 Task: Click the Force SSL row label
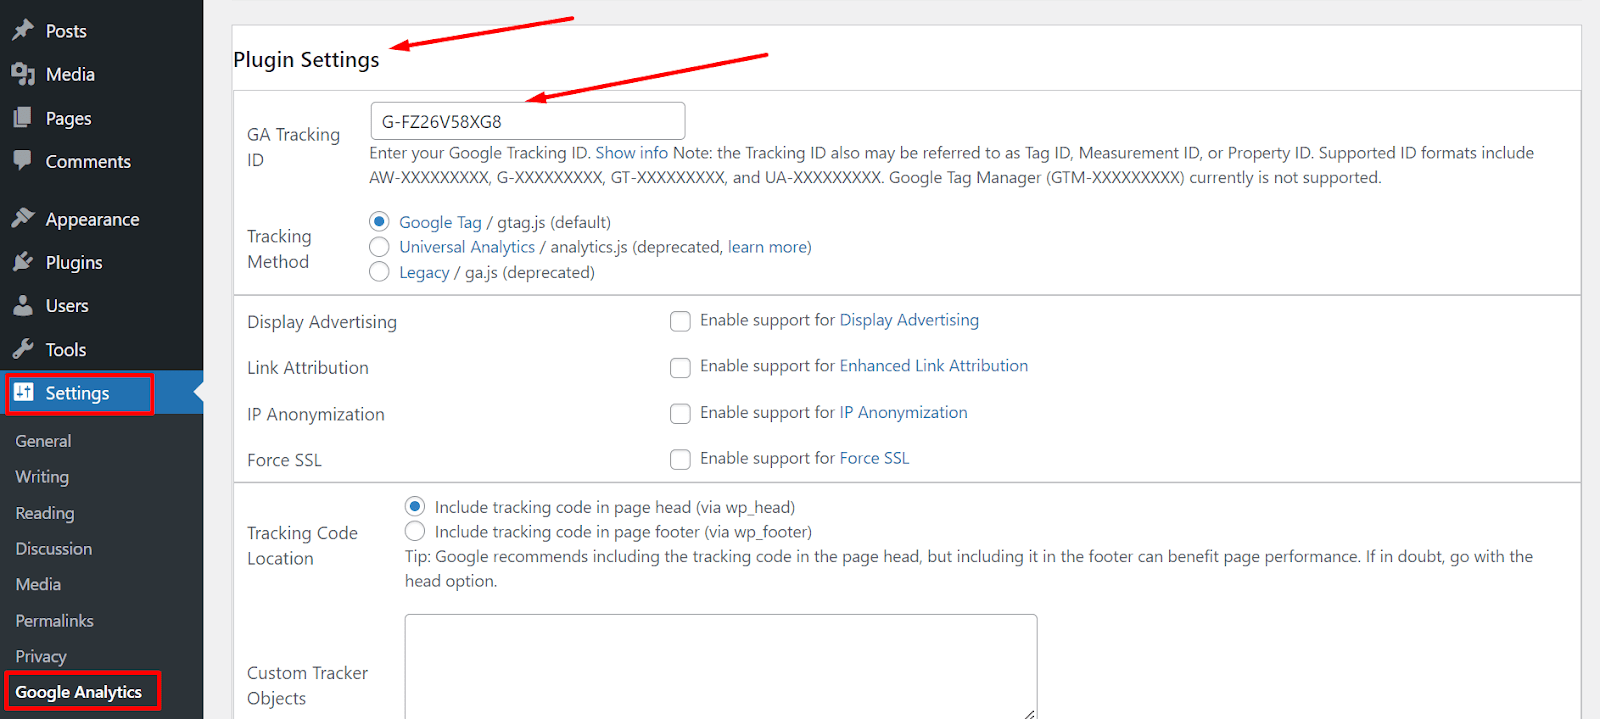coord(285,460)
